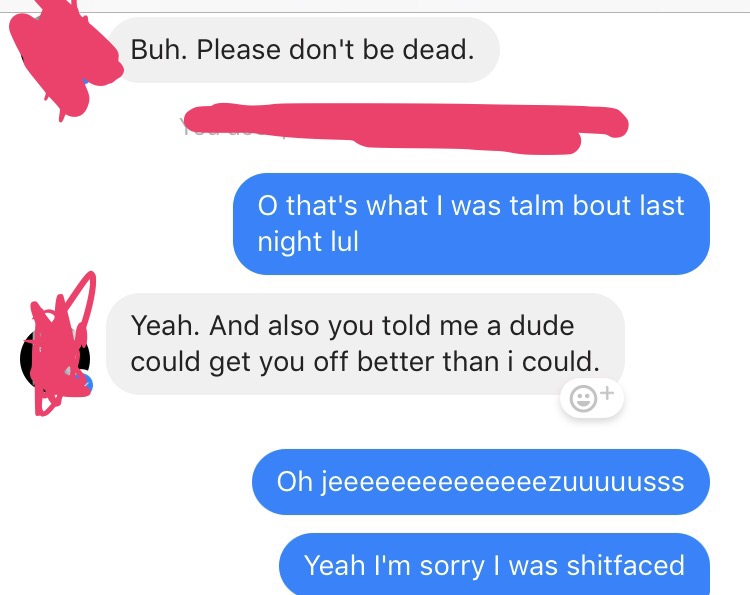Click the "Yeah. And also you told me" bubble
The height and width of the screenshot is (595, 750).
click(x=365, y=344)
